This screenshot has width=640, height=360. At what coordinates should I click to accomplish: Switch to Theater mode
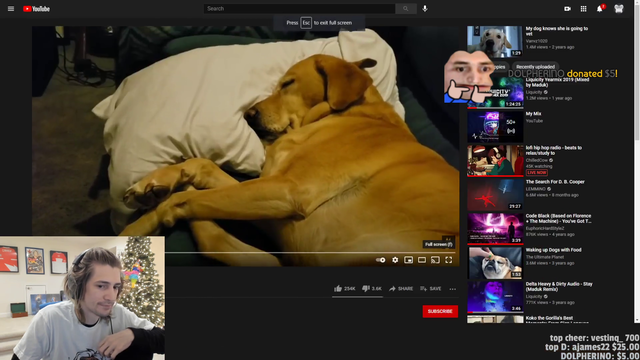[422, 260]
